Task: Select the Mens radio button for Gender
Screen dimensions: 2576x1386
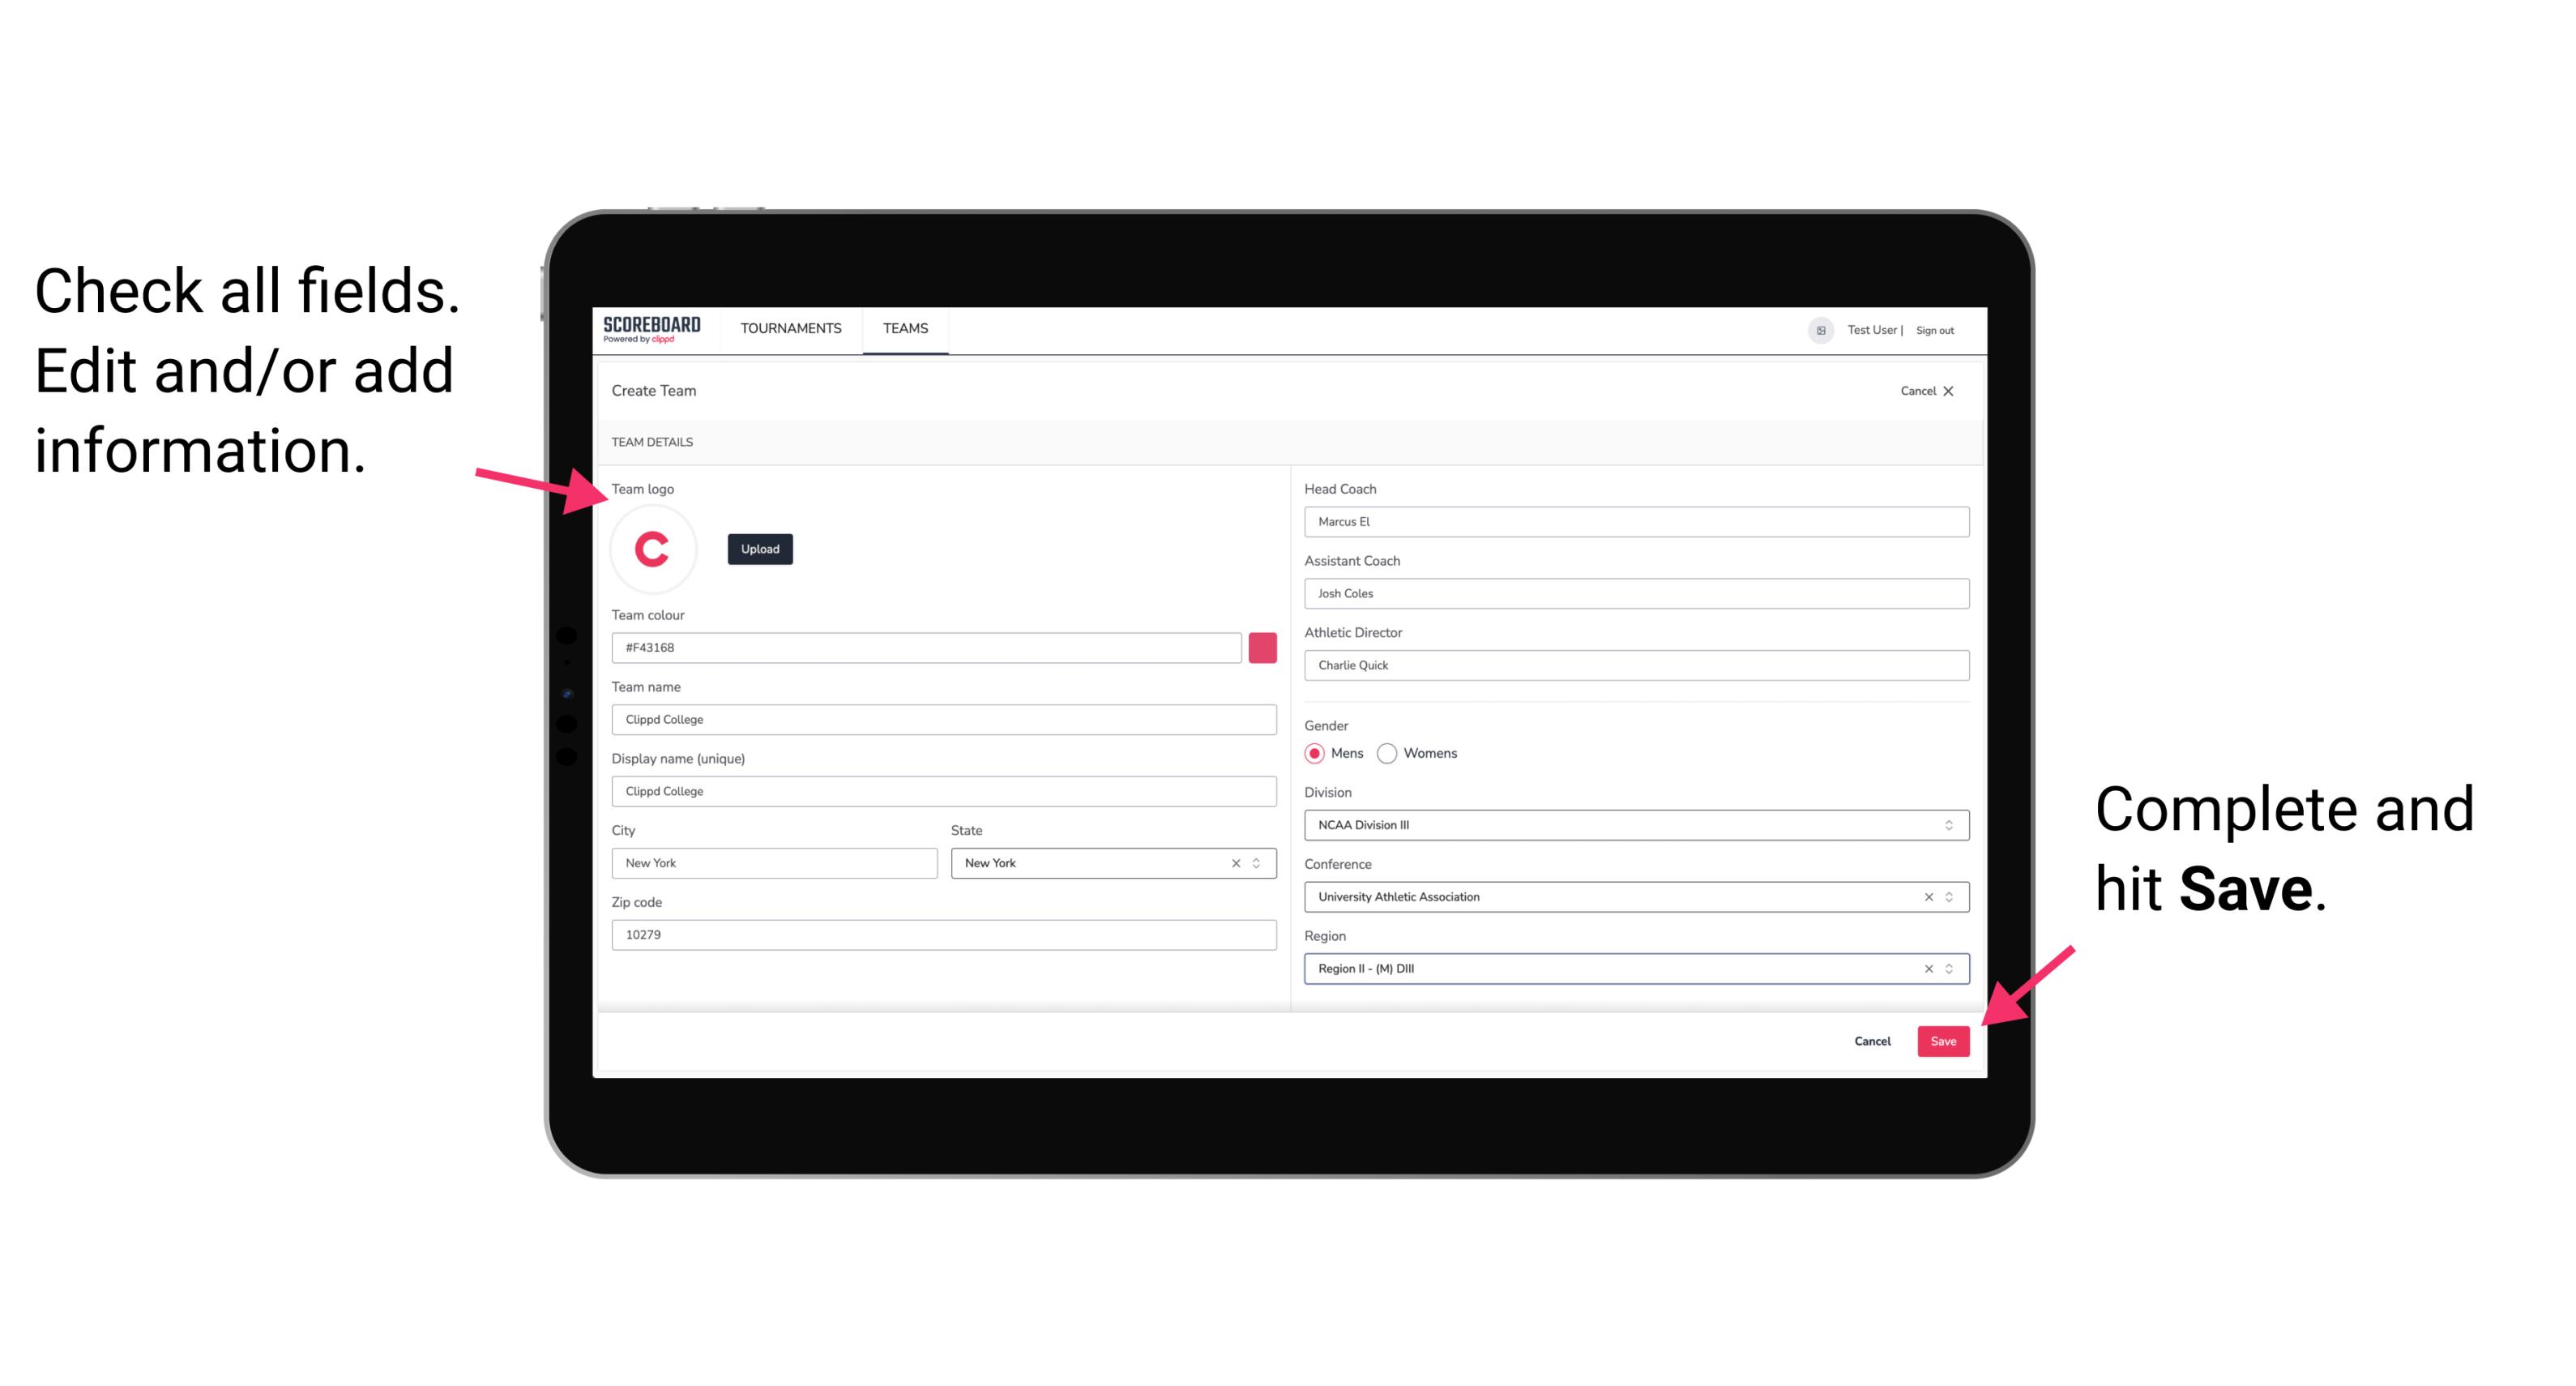Action: (x=1315, y=753)
